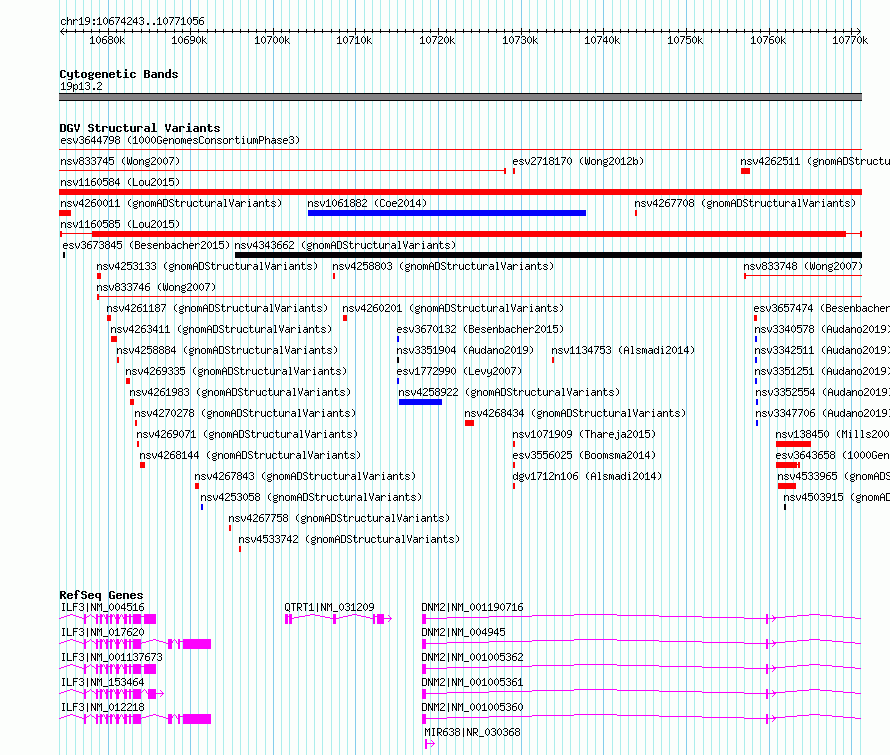Click nsv4261983 gnomAD variant label
Viewport: 890px width, 755px height.
click(240, 392)
